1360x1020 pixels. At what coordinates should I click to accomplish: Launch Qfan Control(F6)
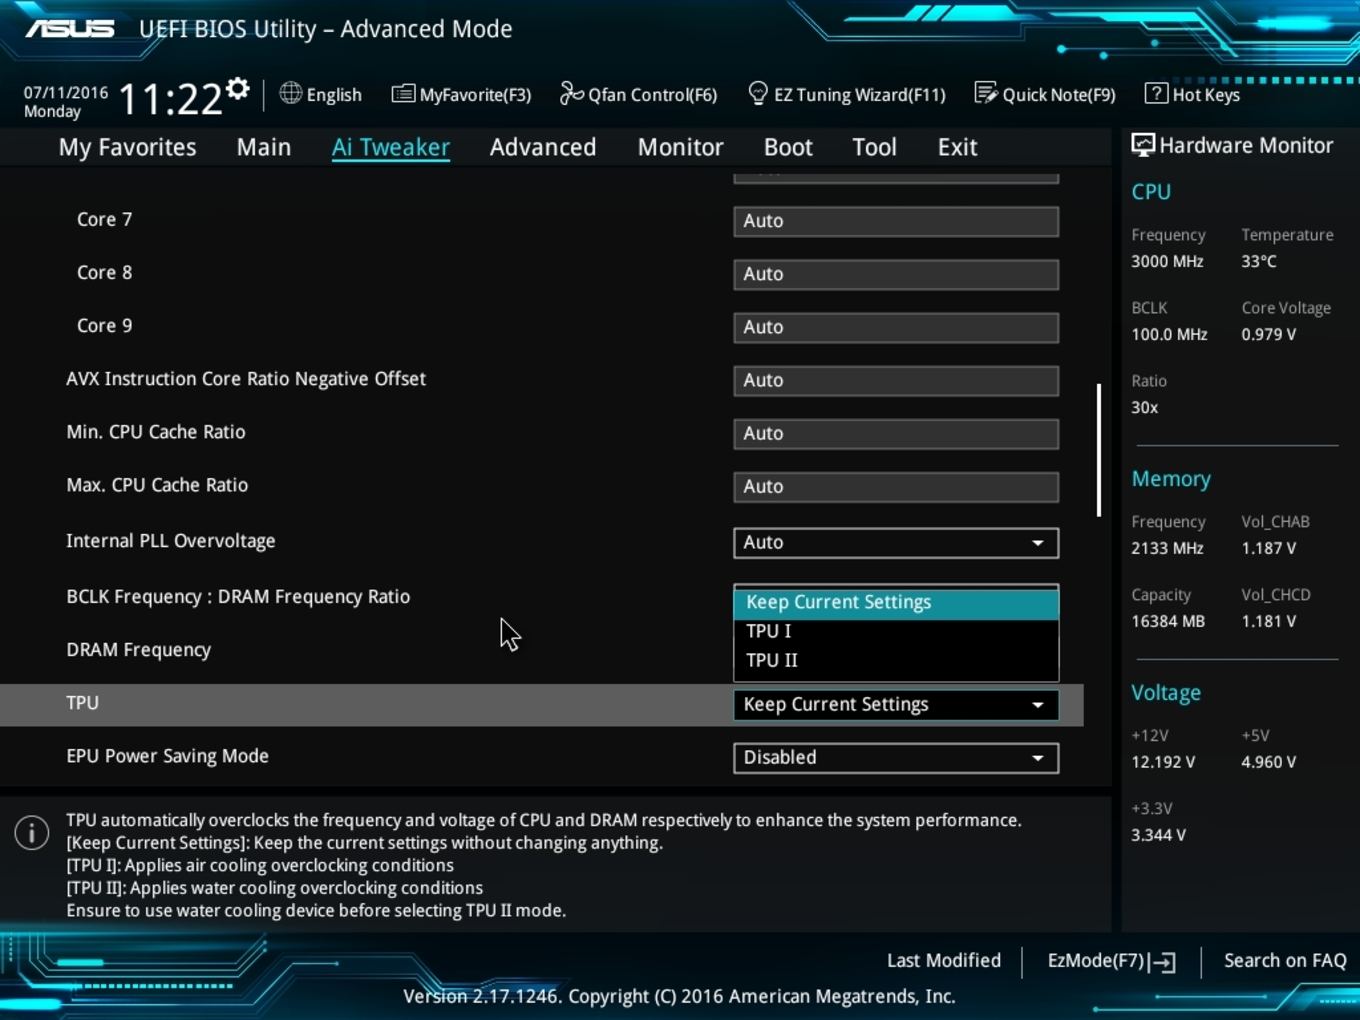[x=652, y=95]
